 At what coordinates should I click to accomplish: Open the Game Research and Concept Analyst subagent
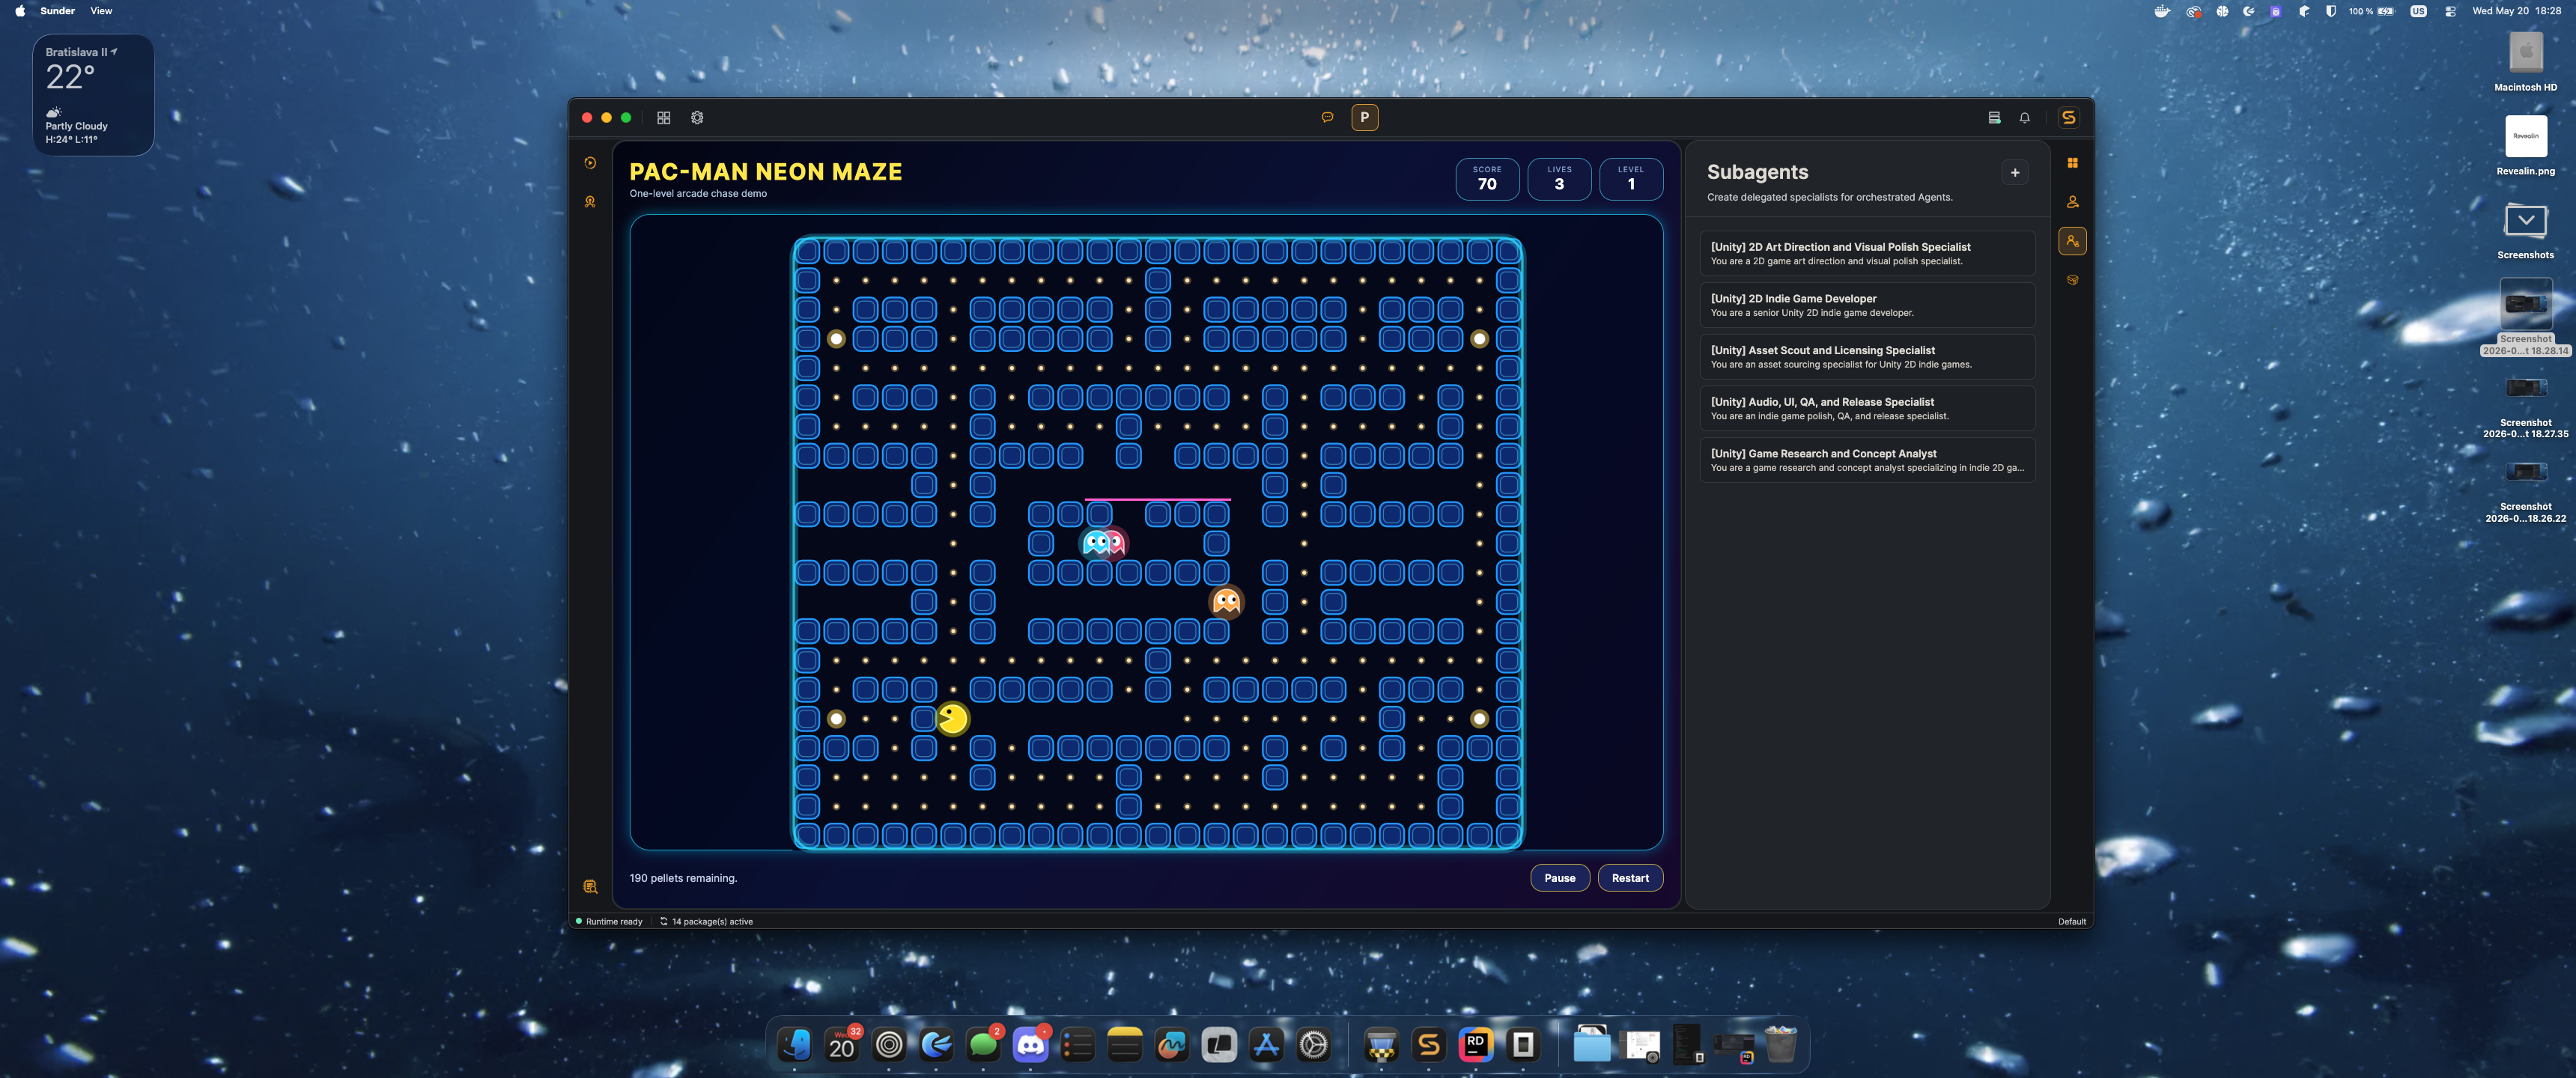[1867, 460]
